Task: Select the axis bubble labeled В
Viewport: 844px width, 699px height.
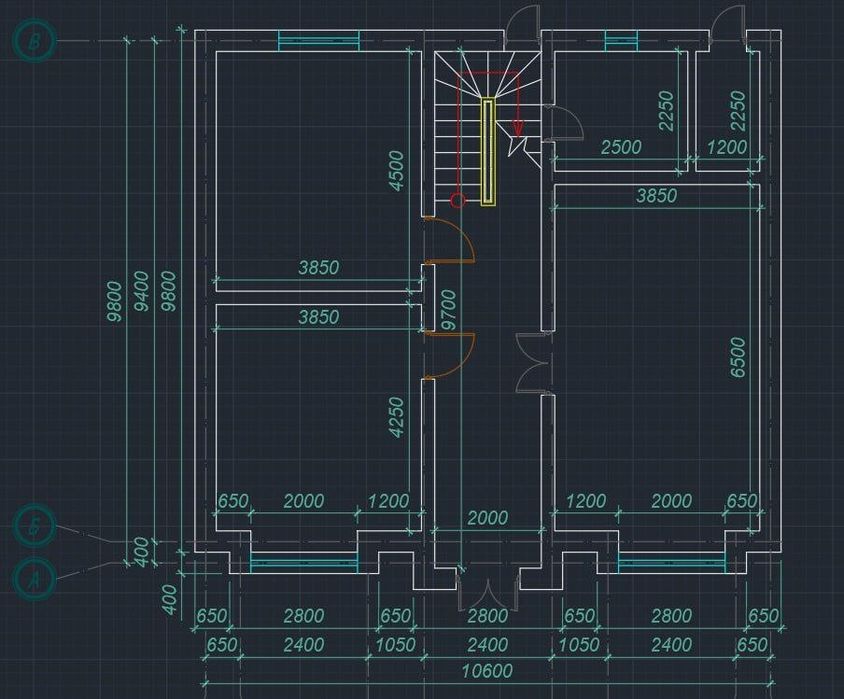Action: pos(34,42)
